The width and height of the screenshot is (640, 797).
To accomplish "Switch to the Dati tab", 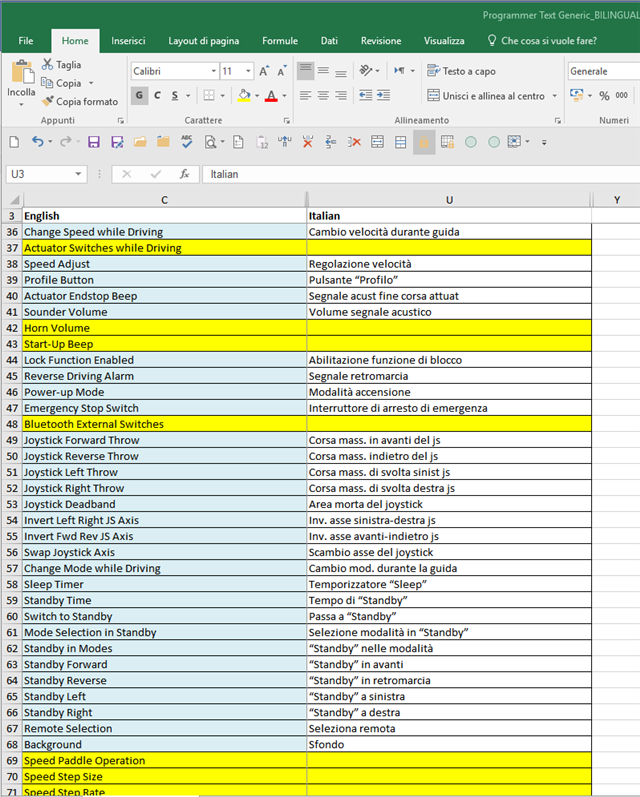I will coord(329,41).
